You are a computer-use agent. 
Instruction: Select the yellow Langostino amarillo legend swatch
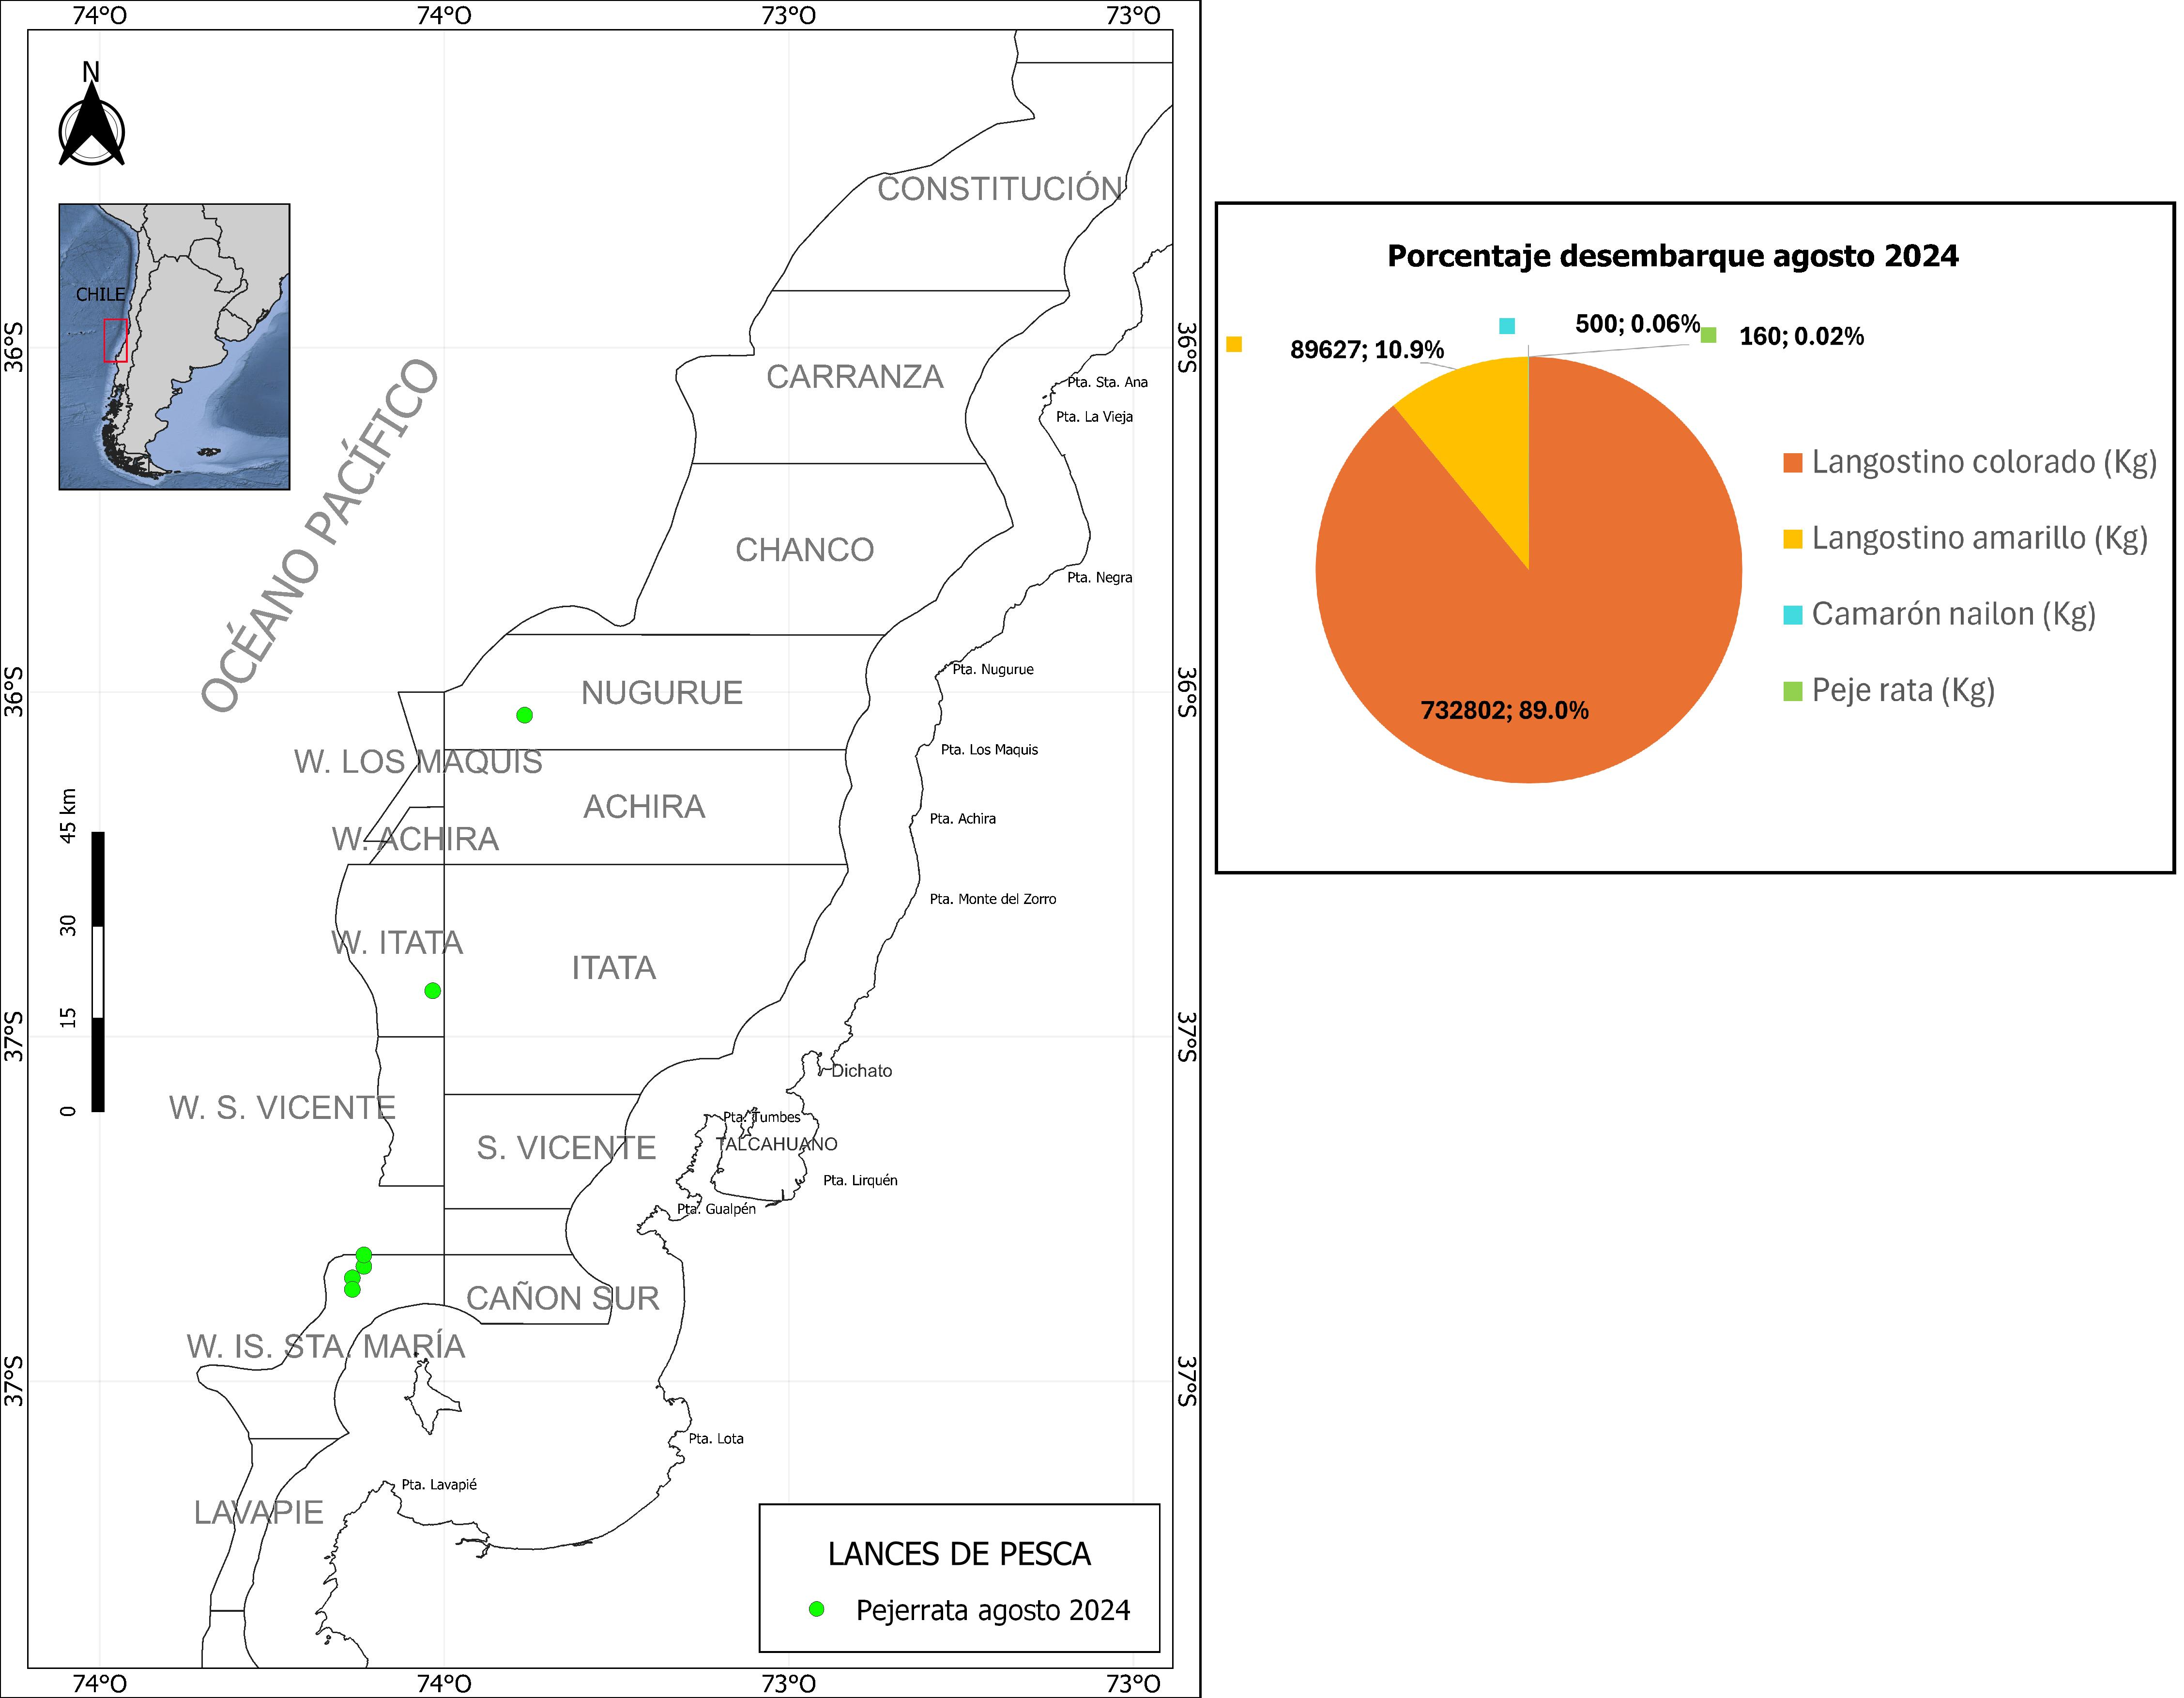point(1793,539)
